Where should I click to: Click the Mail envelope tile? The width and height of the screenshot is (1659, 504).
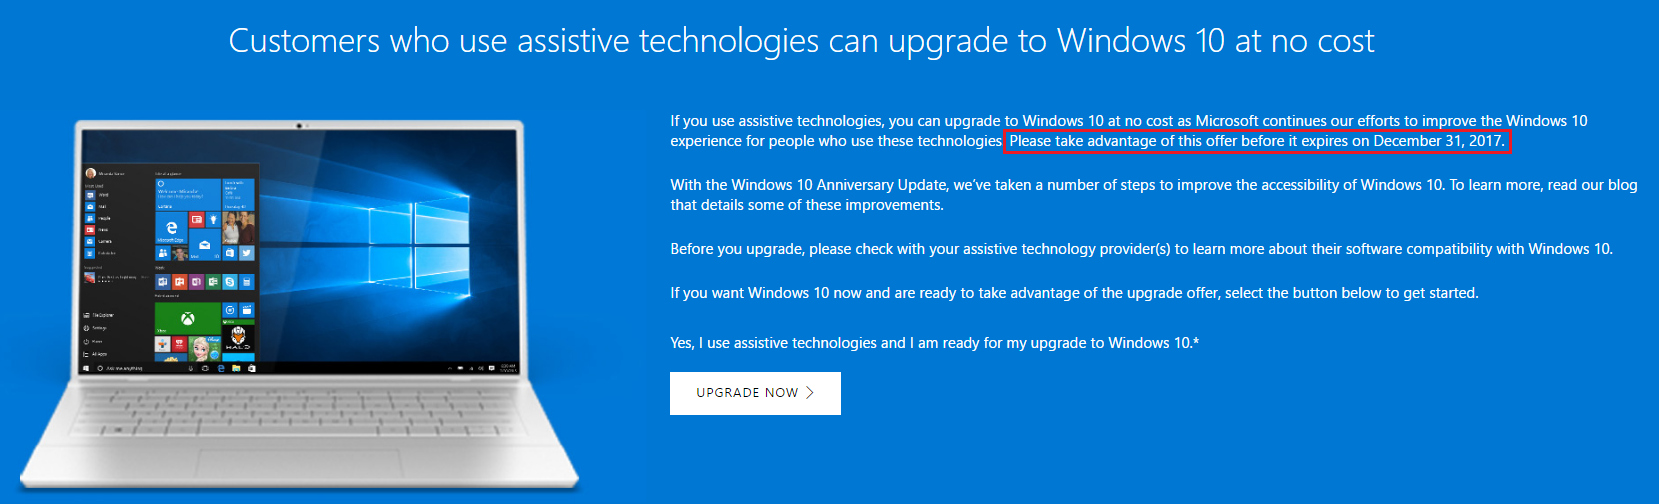[x=204, y=245]
